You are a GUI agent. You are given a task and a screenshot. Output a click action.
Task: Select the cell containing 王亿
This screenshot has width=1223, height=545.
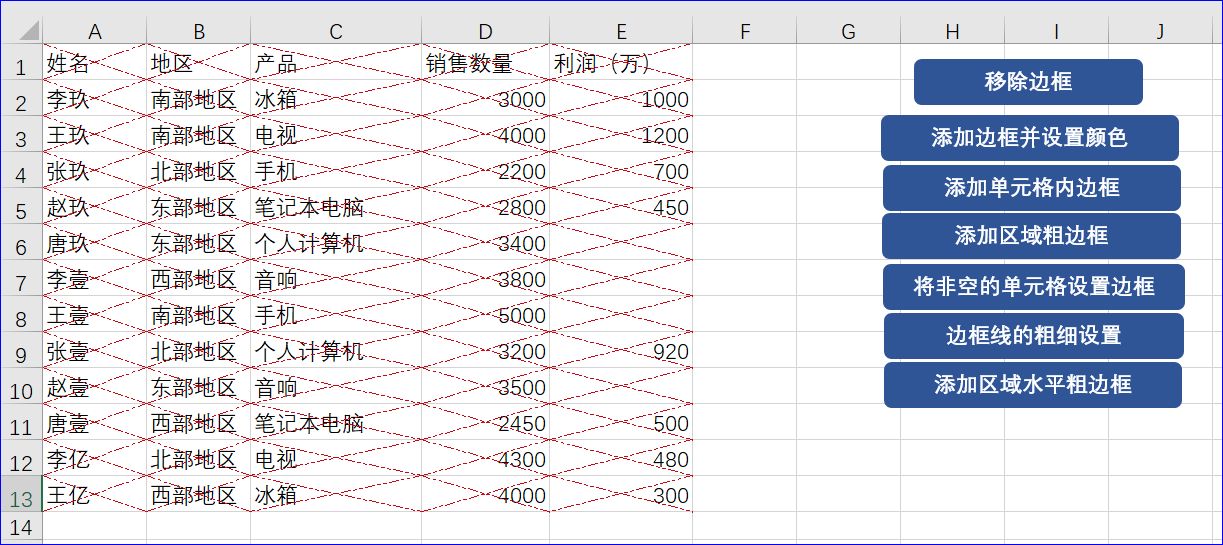pos(95,495)
